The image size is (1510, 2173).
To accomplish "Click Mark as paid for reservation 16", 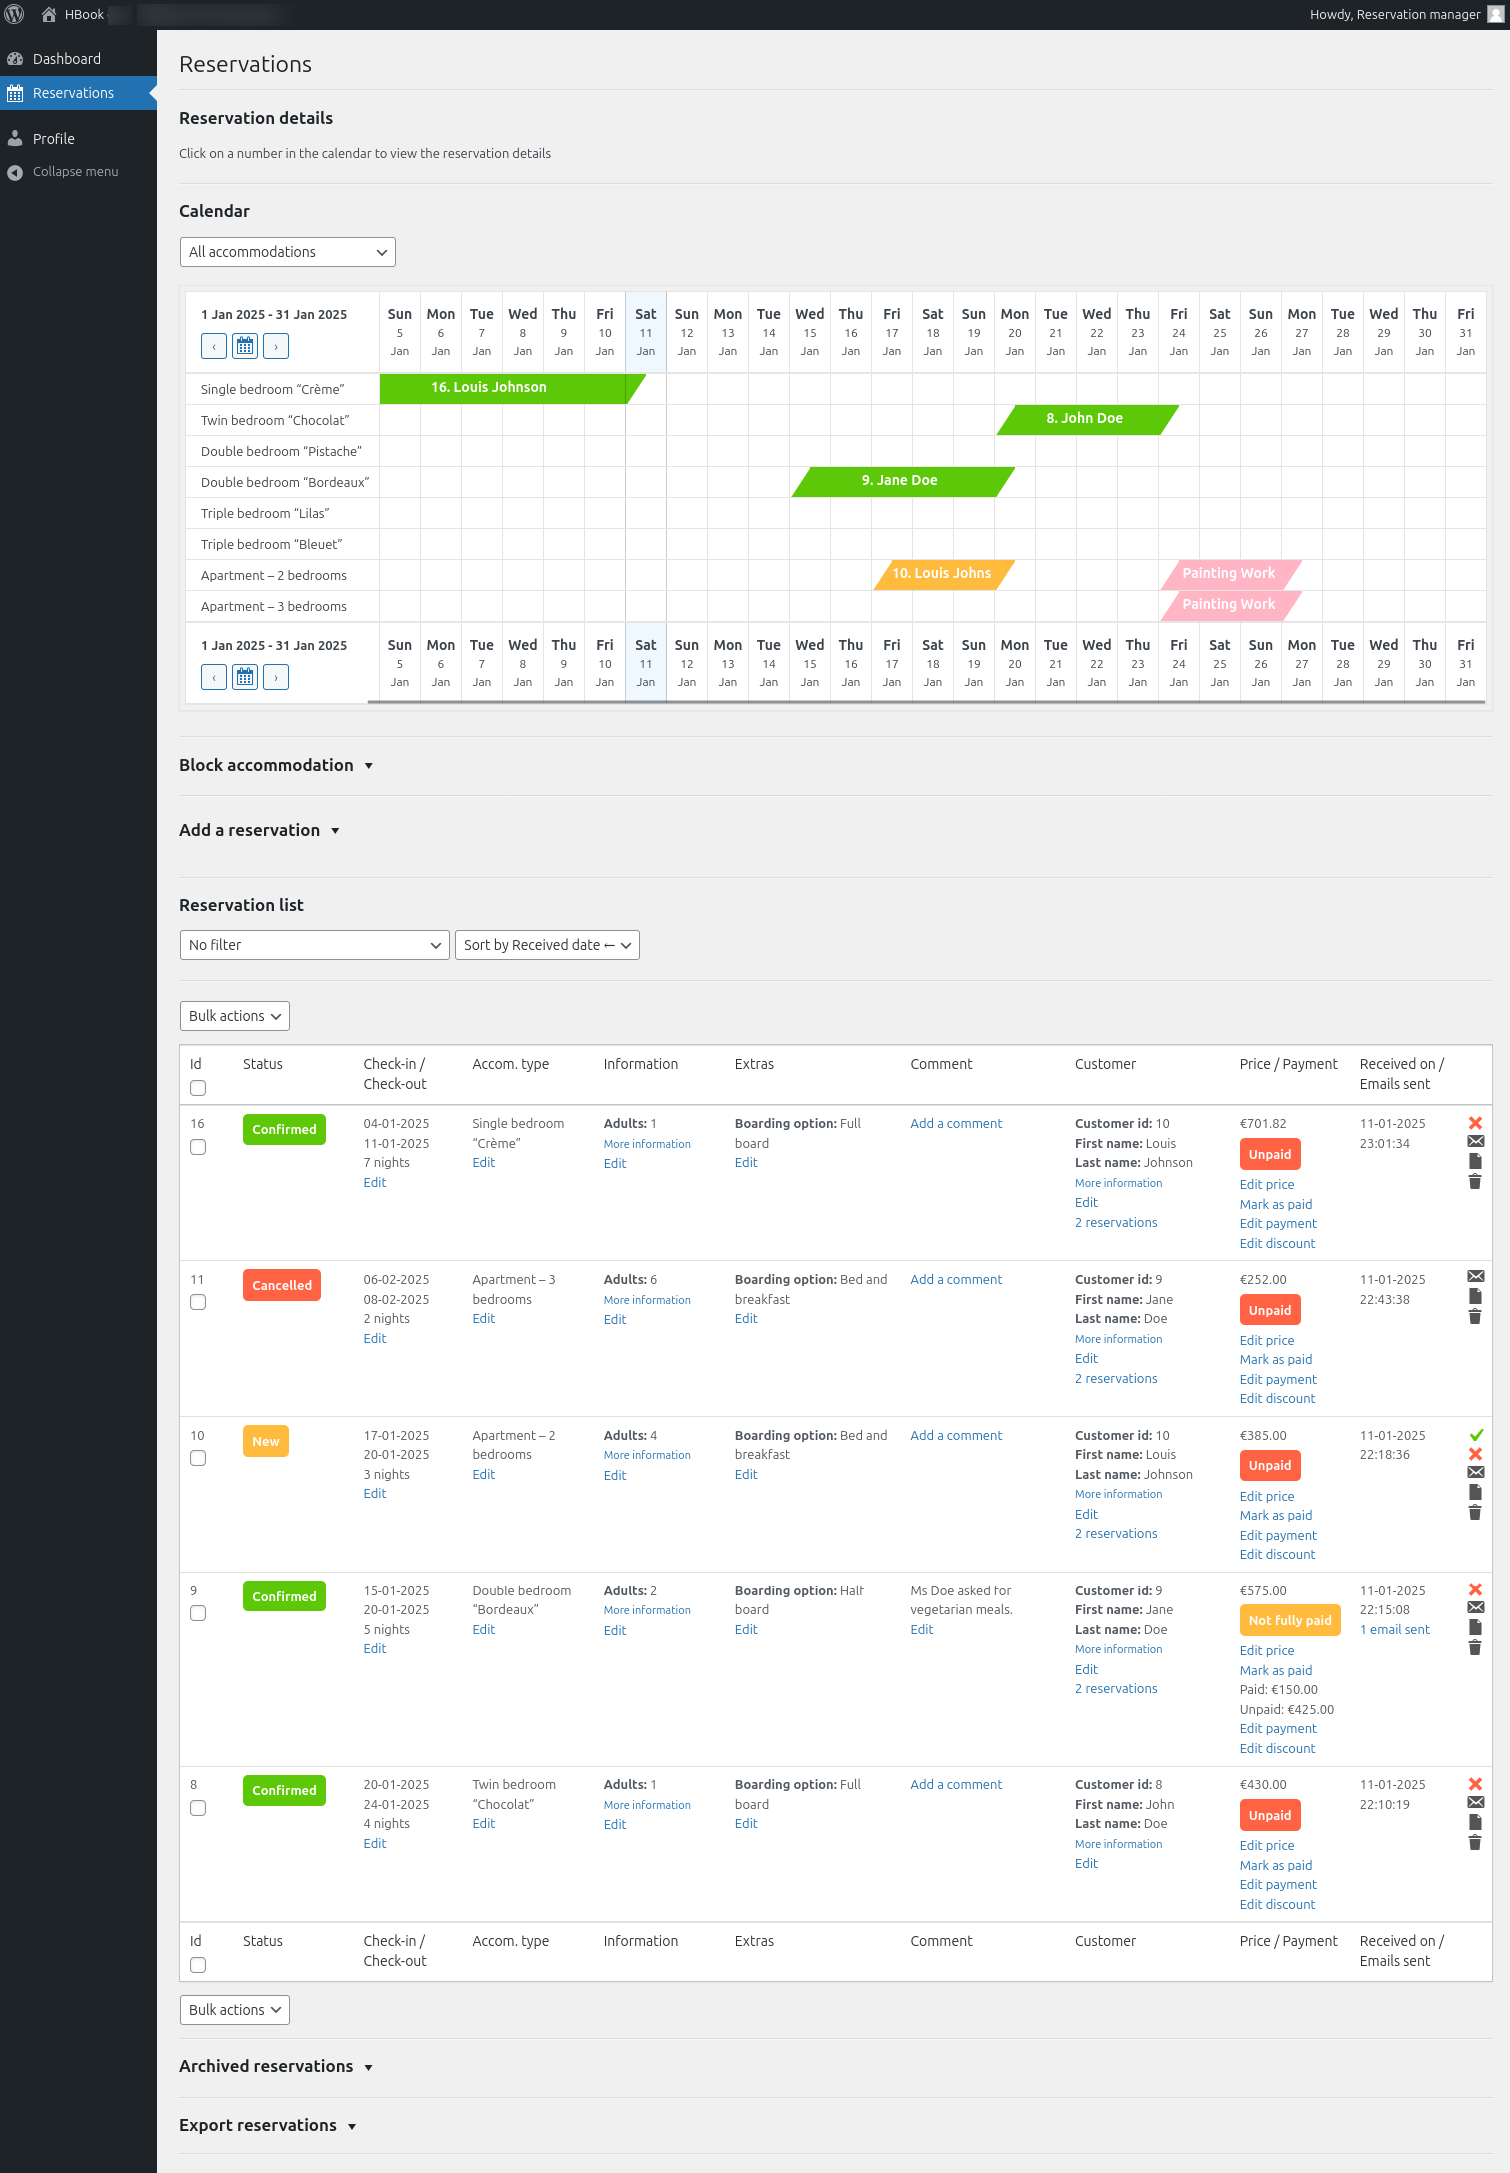I will tap(1275, 1204).
